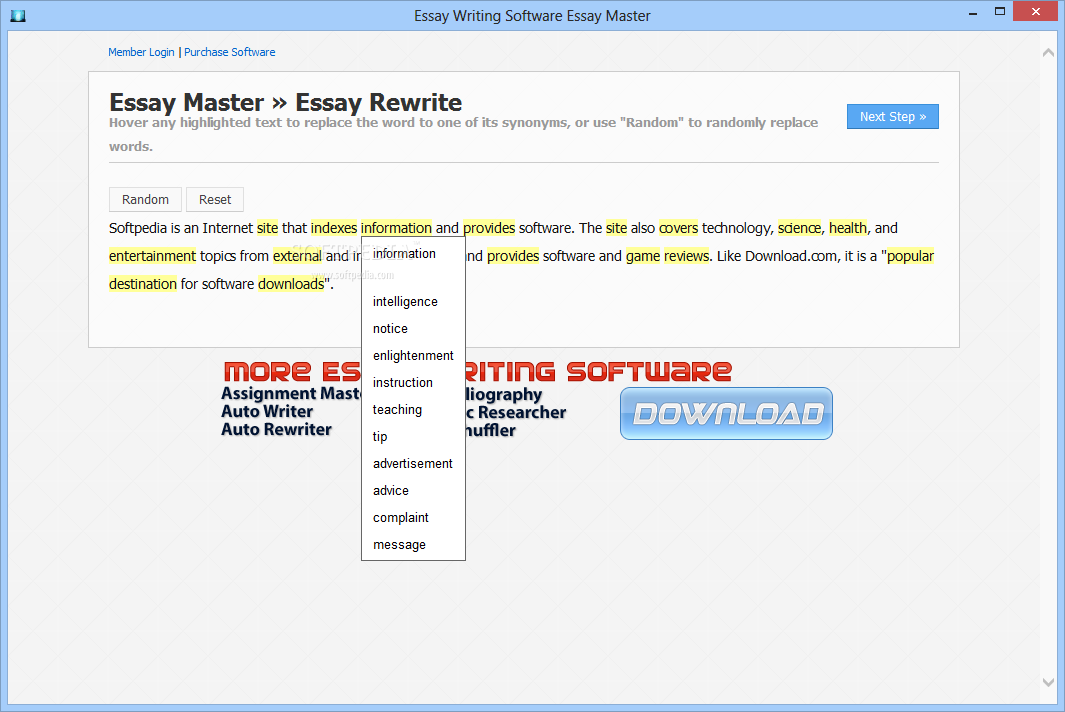Click highlighted word 'health'

click(x=848, y=228)
